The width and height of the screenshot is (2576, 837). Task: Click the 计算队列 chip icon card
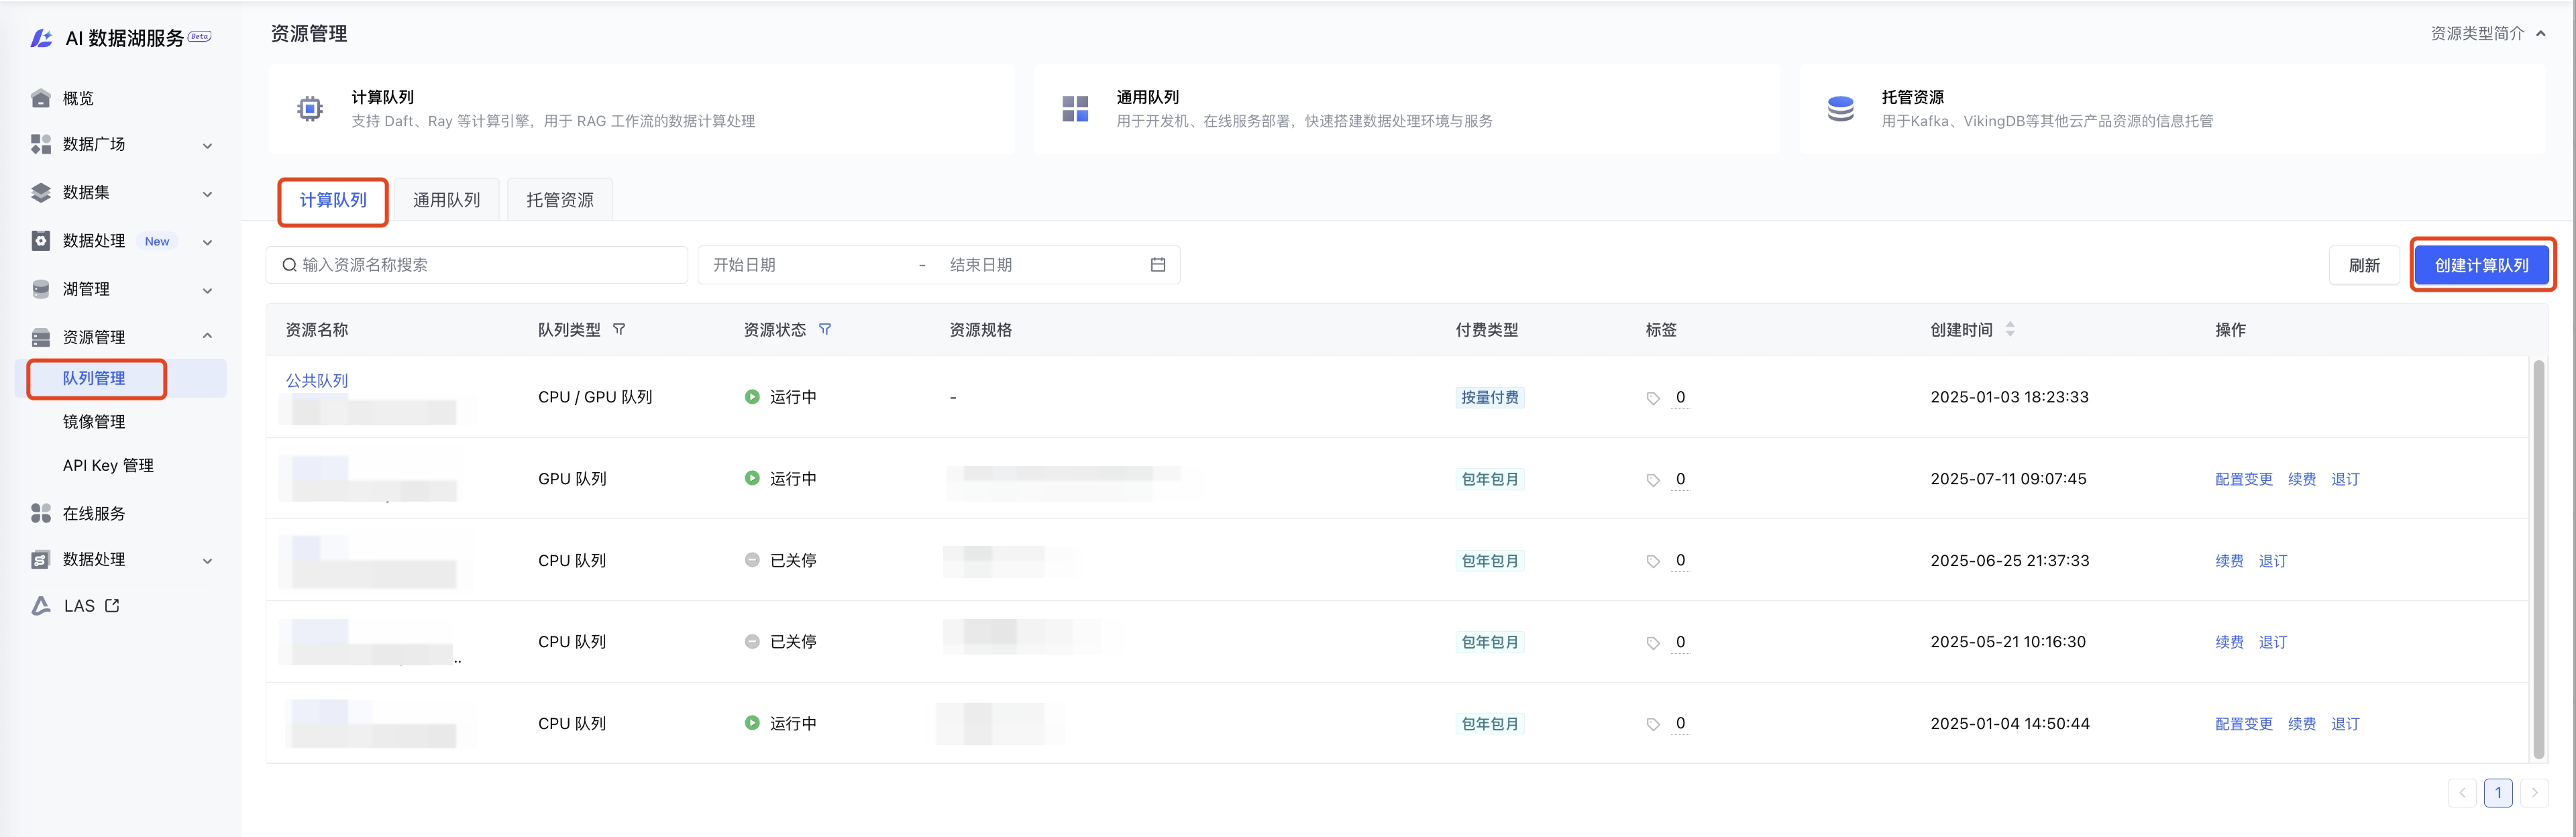pos(310,108)
